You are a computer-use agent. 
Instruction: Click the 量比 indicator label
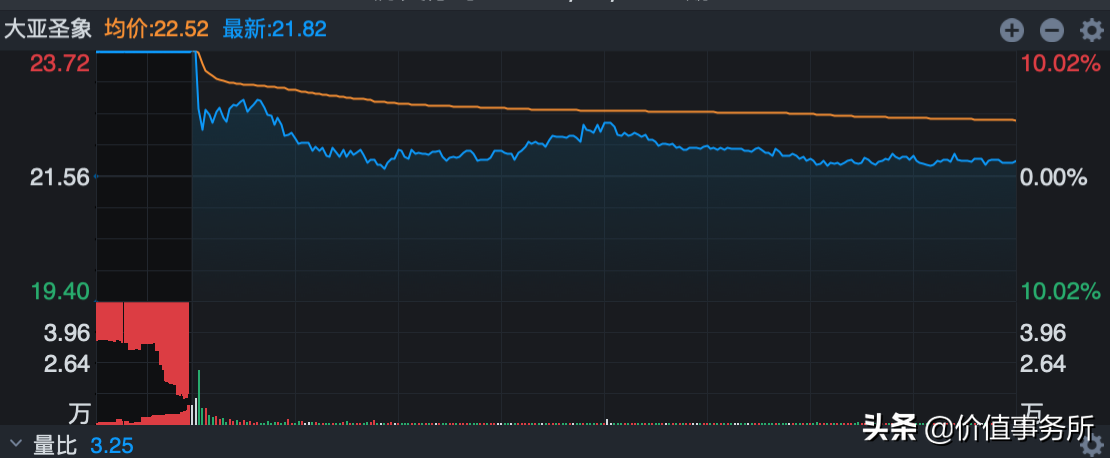(55, 445)
